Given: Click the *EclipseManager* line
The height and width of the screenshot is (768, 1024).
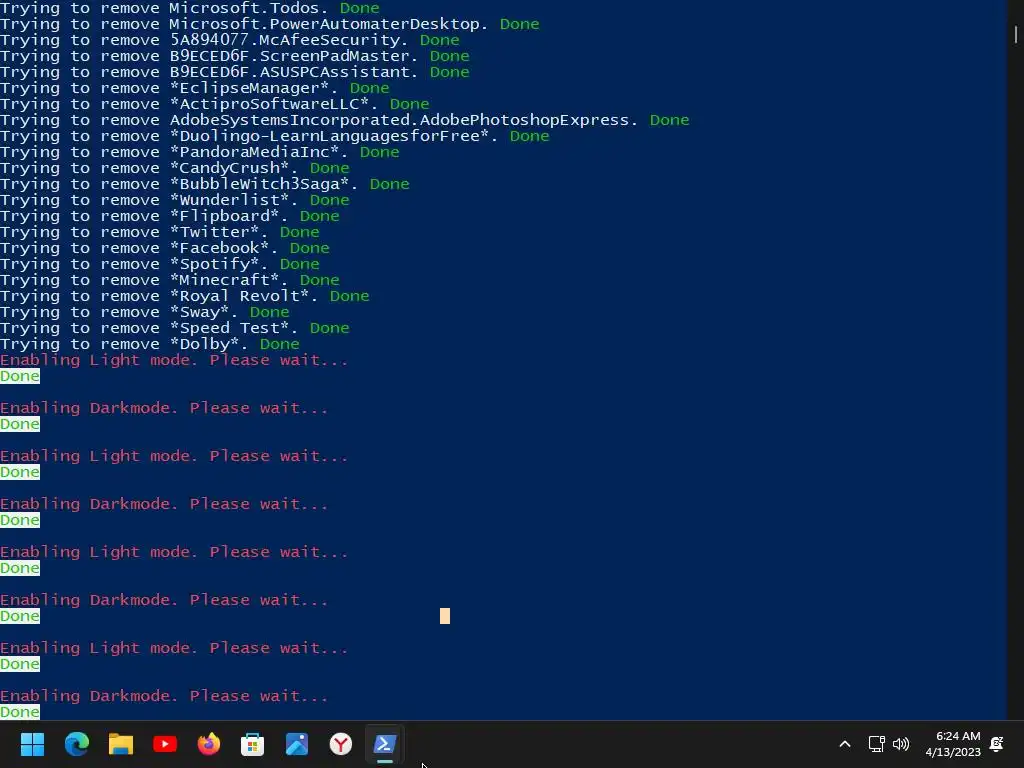Looking at the screenshot, I should point(195,88).
